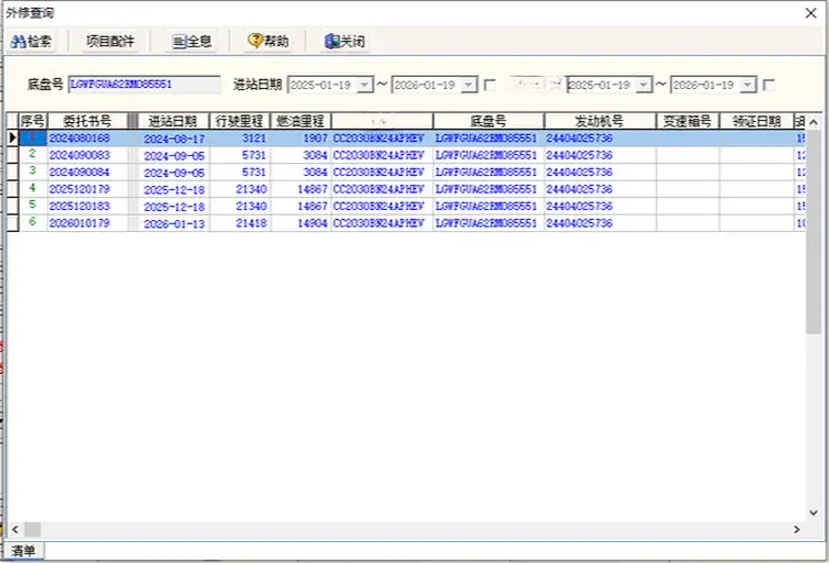The height and width of the screenshot is (563, 829).
Task: Click the row selector arrow for row 1
Action: (12, 138)
